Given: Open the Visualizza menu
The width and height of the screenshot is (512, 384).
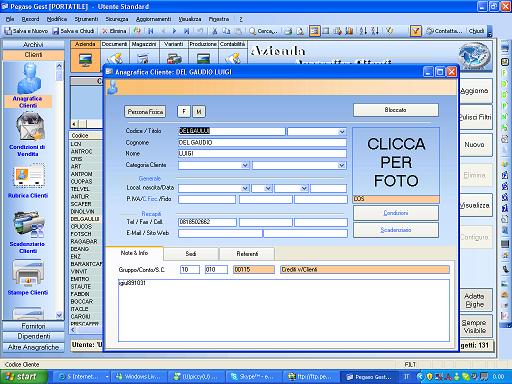Looking at the screenshot, I should point(190,19).
